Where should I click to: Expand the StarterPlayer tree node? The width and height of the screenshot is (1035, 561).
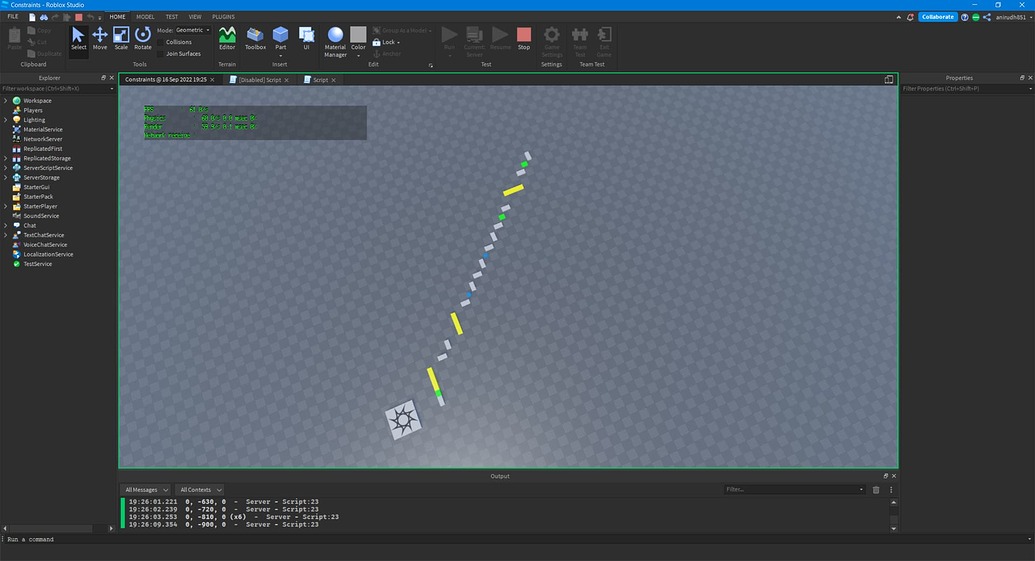[x=6, y=207]
